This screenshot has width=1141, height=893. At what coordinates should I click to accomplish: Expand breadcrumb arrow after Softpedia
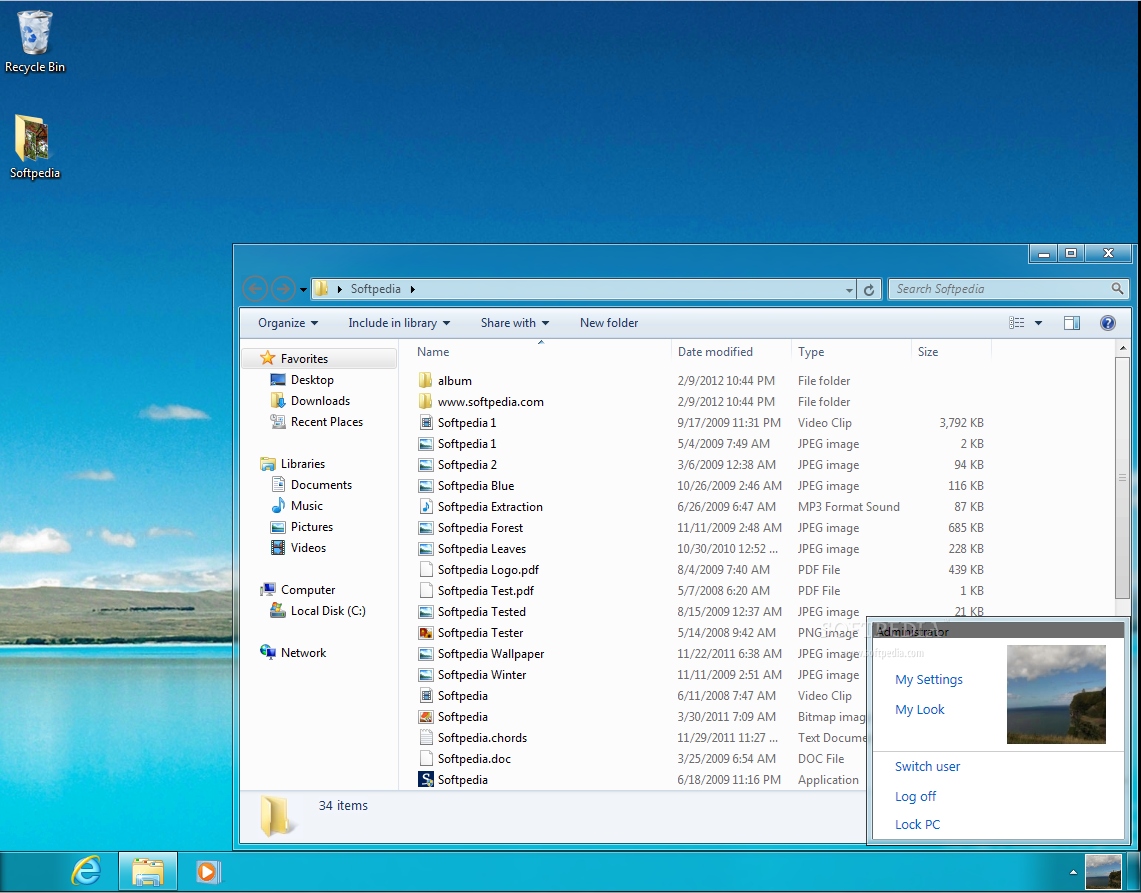pos(413,290)
